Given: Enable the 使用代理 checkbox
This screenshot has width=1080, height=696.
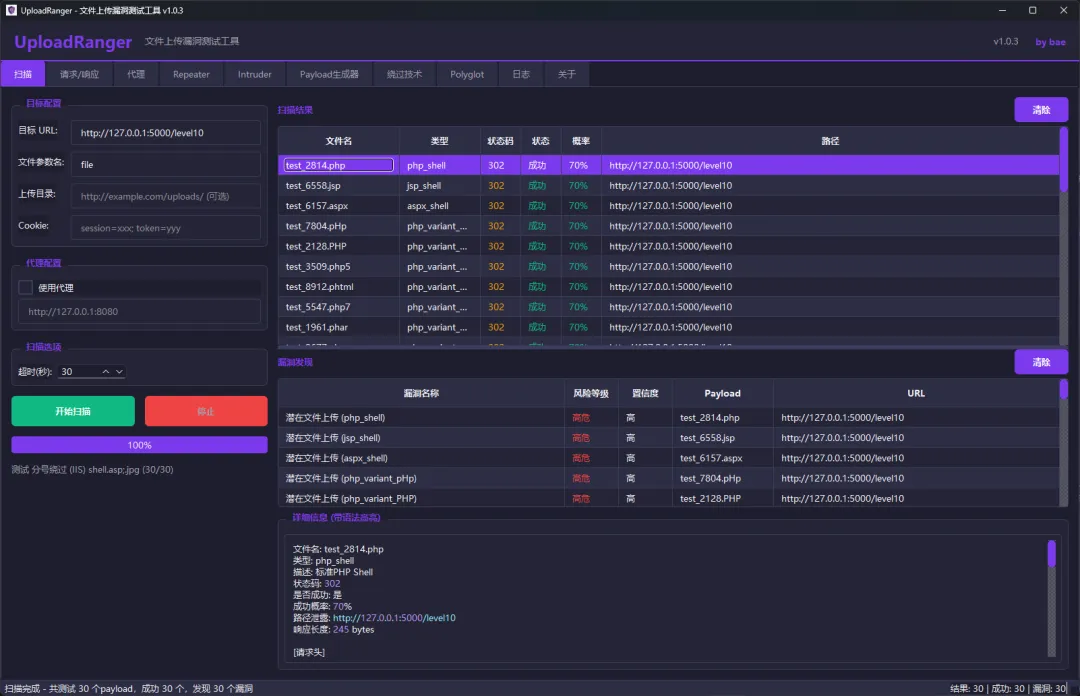Looking at the screenshot, I should point(25,287).
